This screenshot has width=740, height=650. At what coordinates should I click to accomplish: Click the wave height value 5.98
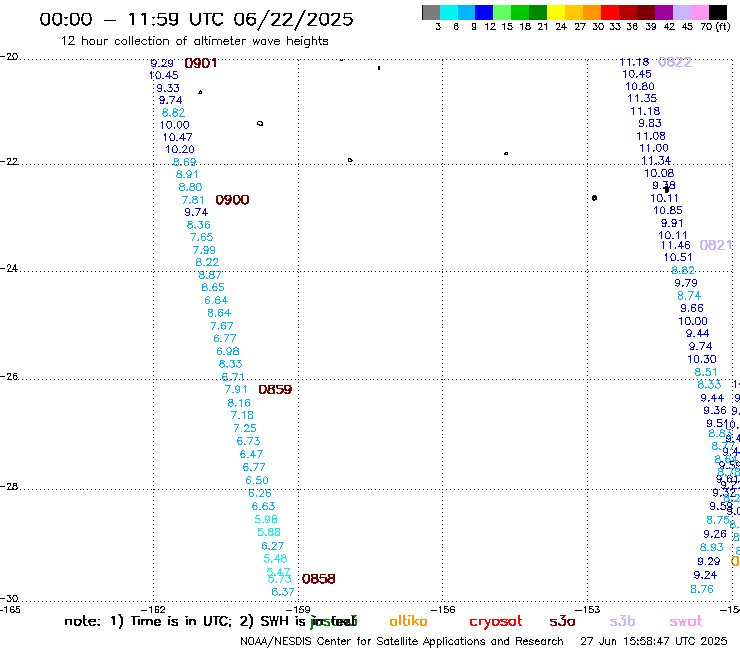[x=266, y=520]
